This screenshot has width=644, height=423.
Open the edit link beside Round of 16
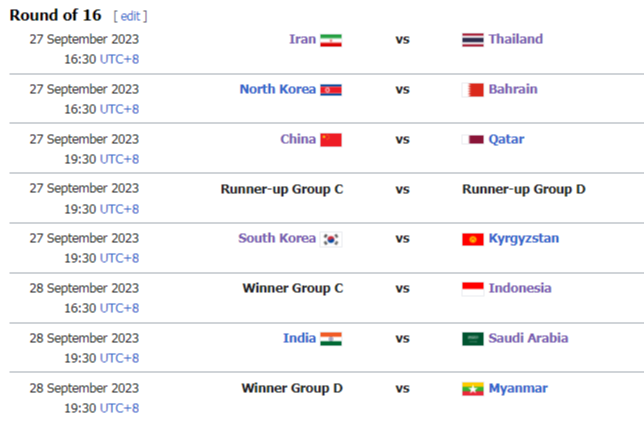(130, 16)
